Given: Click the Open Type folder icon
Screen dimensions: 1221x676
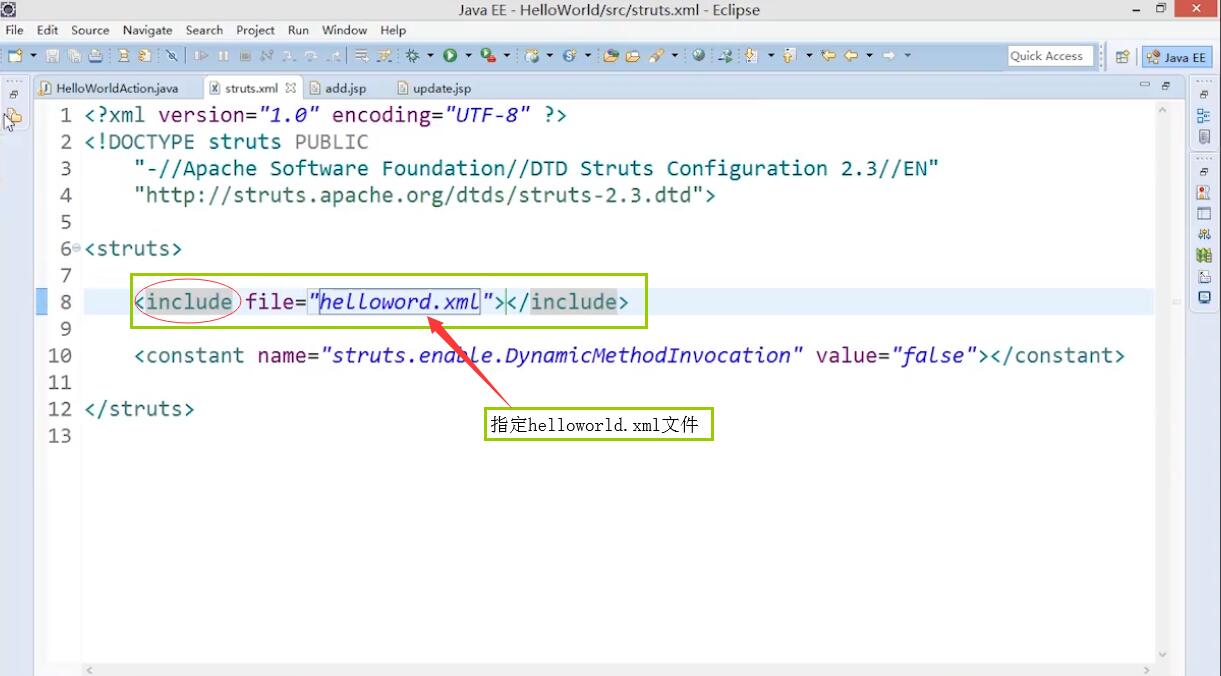Looking at the screenshot, I should click(610, 56).
